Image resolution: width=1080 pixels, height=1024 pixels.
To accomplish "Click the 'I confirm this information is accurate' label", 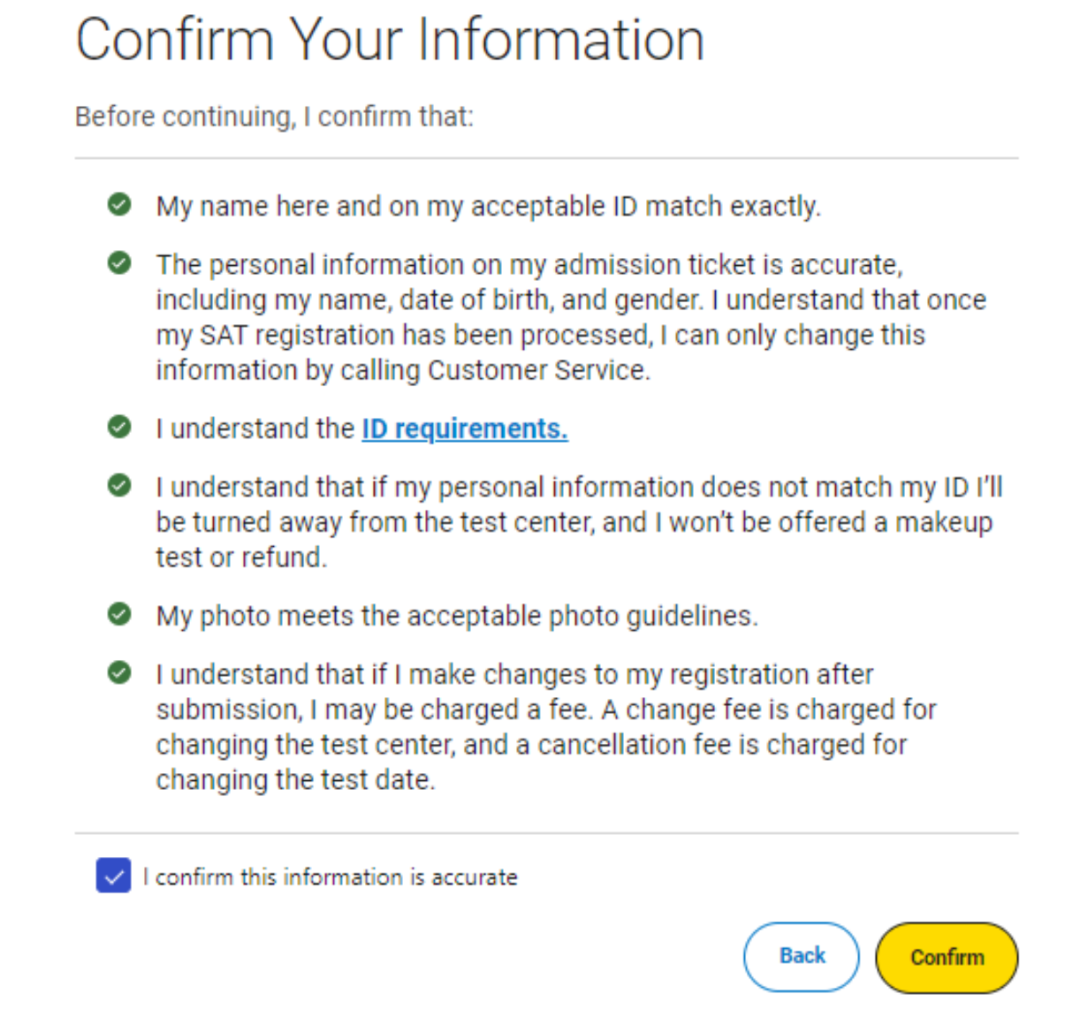I will click(x=330, y=877).
